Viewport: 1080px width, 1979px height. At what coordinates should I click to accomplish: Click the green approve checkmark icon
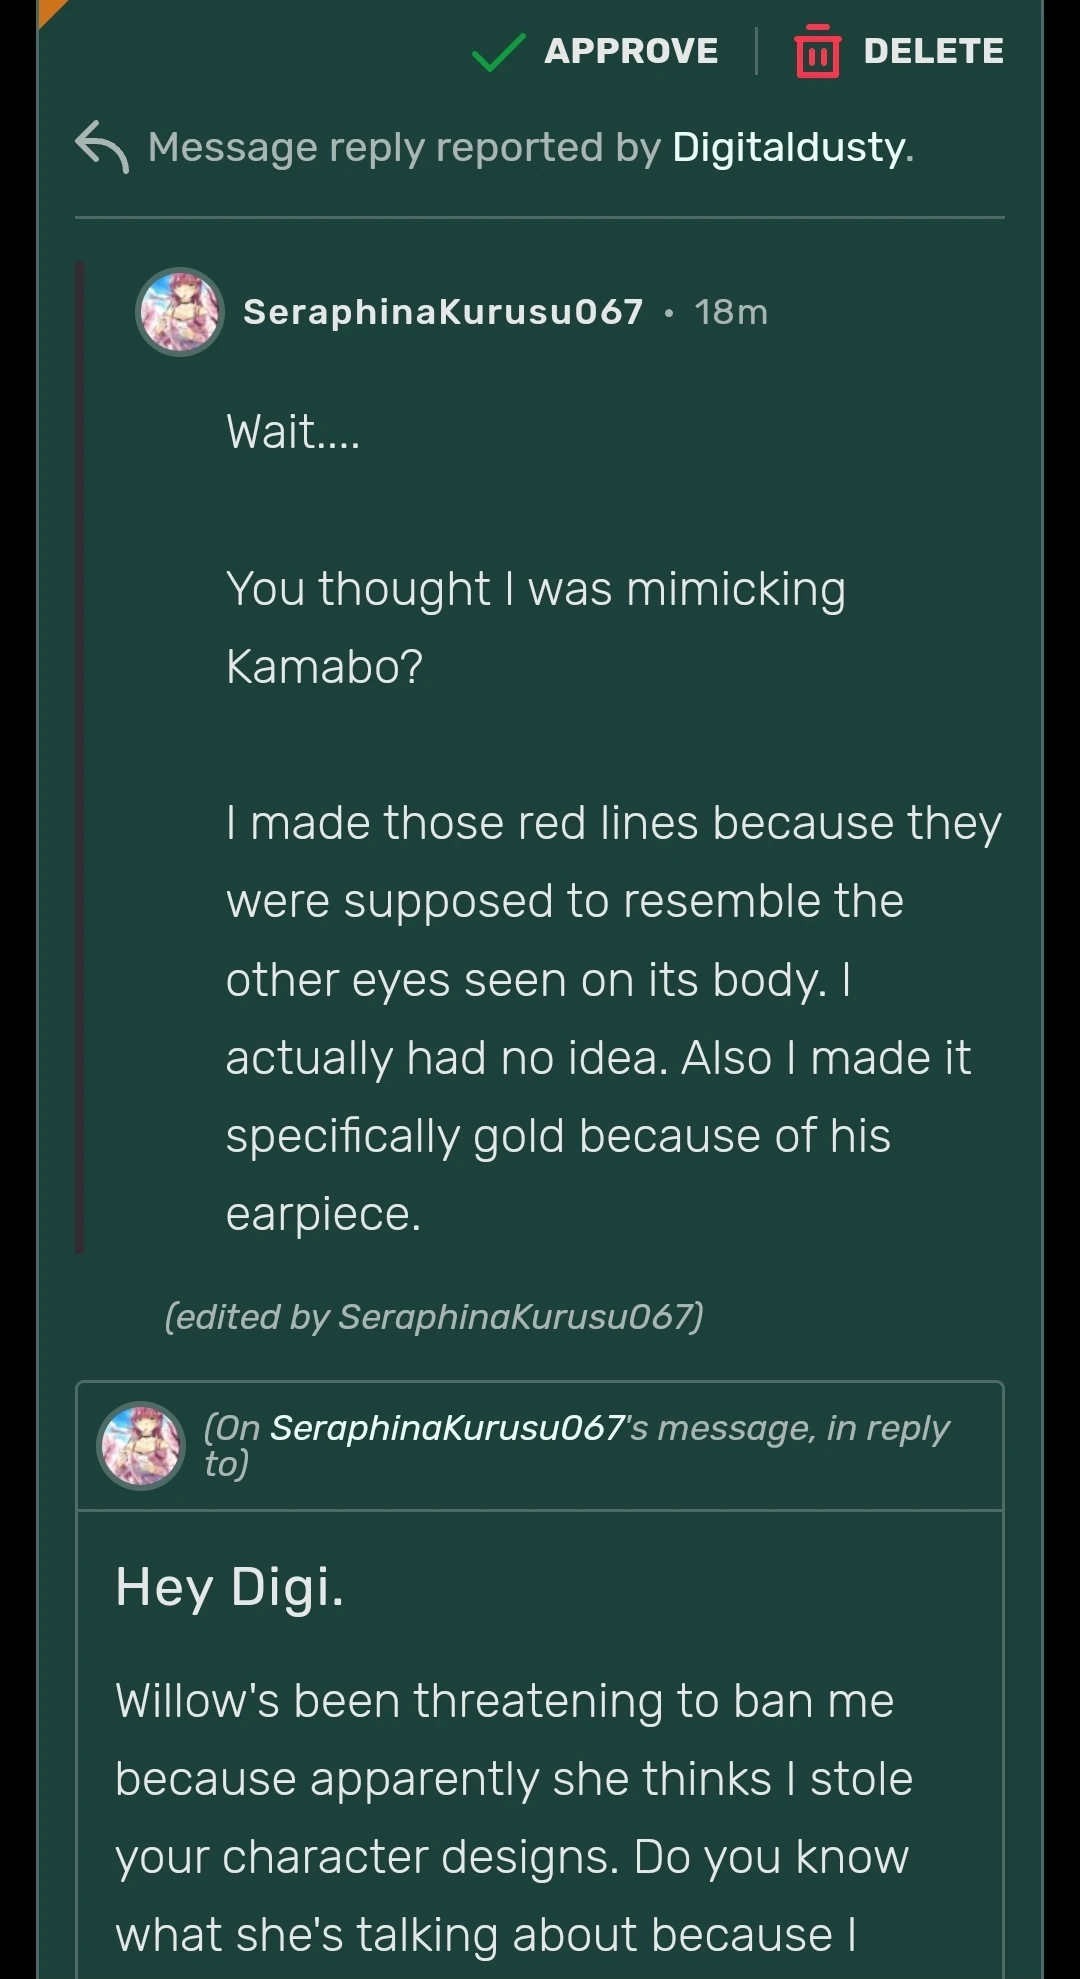pyautogui.click(x=498, y=52)
